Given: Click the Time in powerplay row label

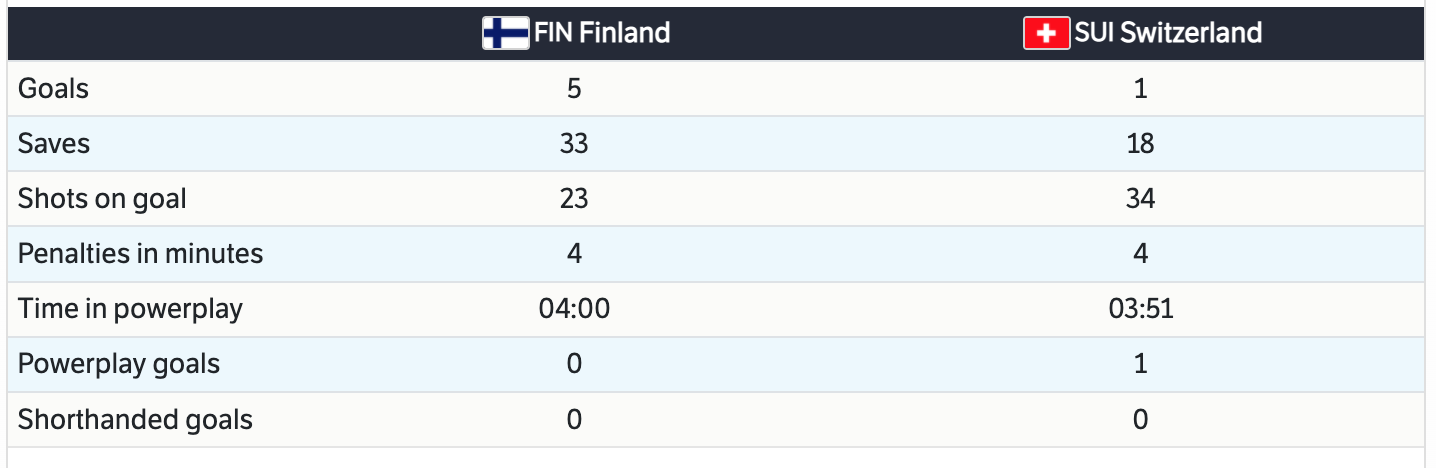Looking at the screenshot, I should pyautogui.click(x=130, y=309).
